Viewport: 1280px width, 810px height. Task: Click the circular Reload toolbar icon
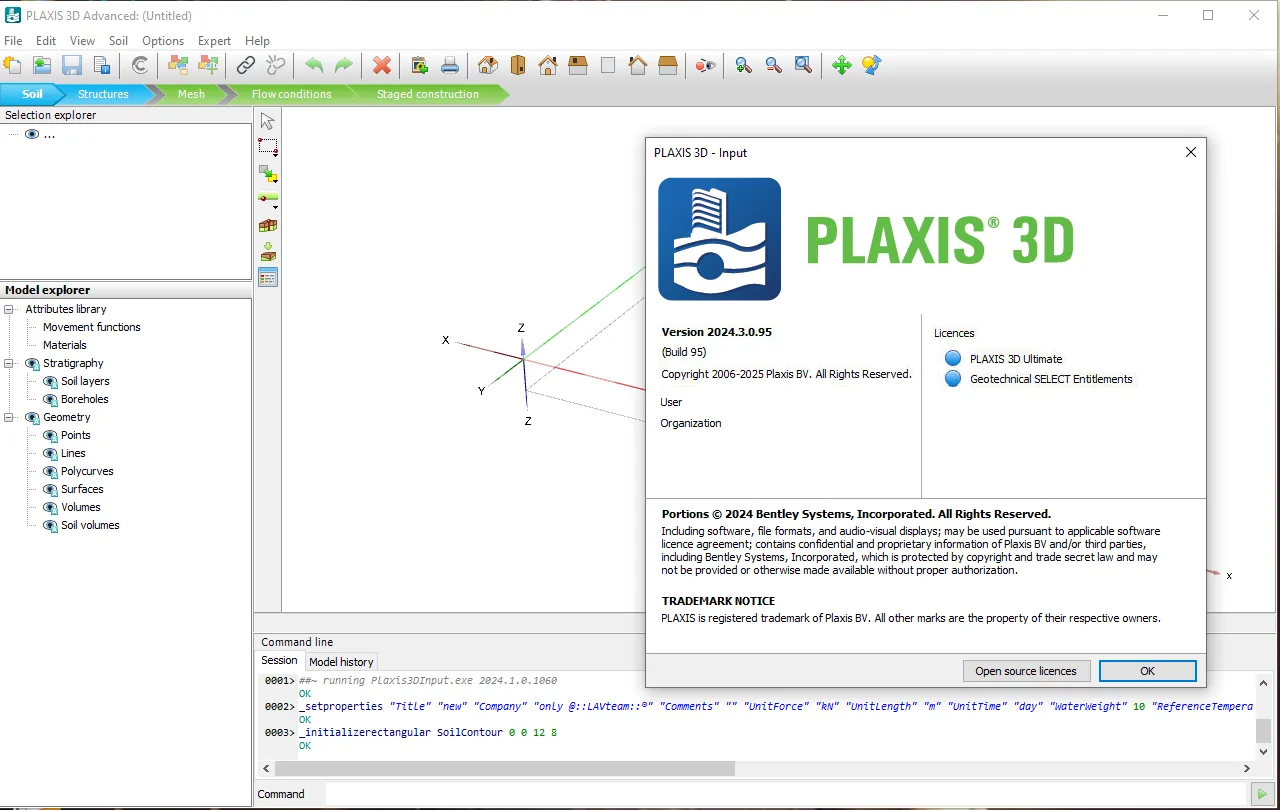tap(140, 65)
